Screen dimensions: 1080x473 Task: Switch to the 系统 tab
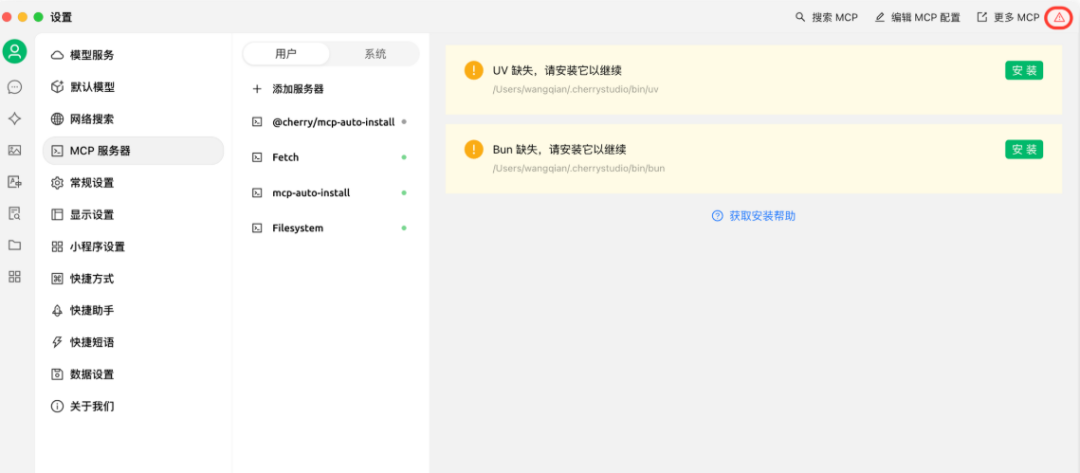(375, 54)
